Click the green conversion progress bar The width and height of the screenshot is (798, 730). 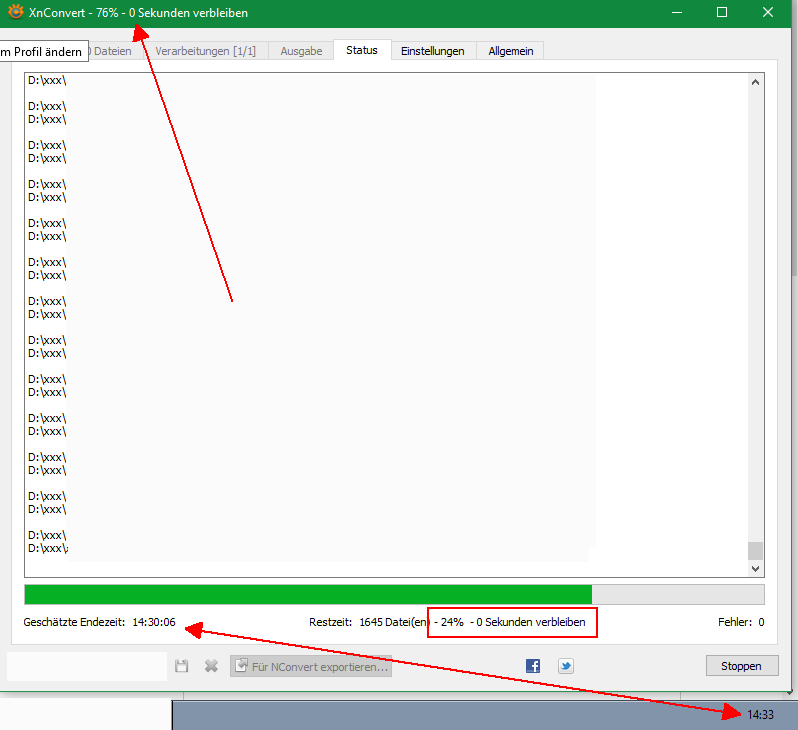tap(394, 595)
